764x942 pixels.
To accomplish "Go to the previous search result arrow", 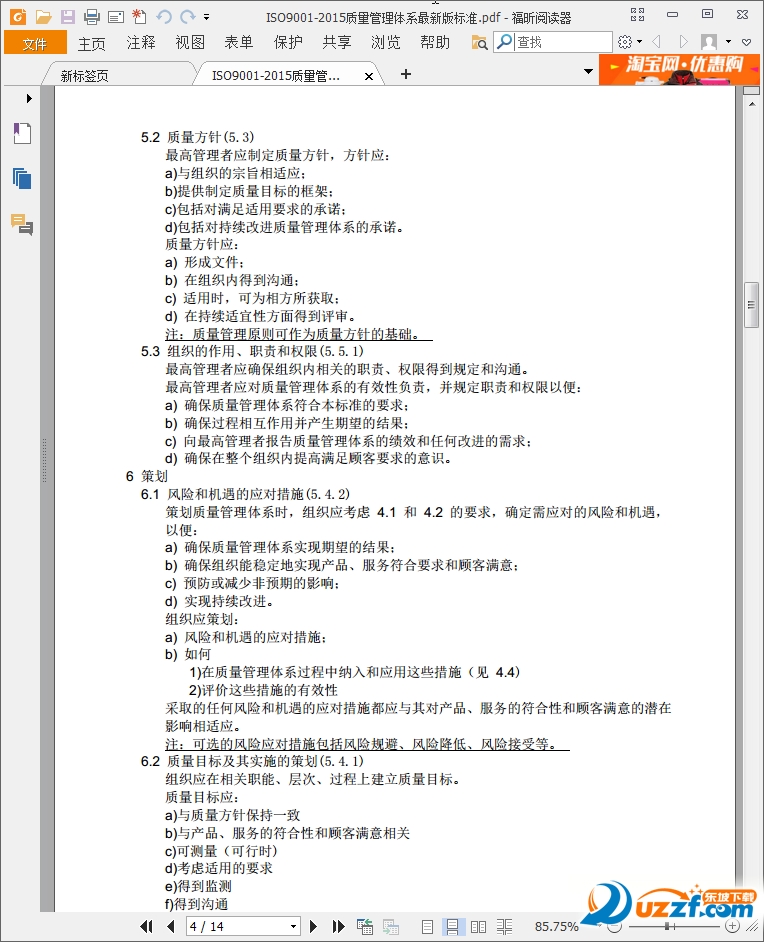I will click(656, 41).
